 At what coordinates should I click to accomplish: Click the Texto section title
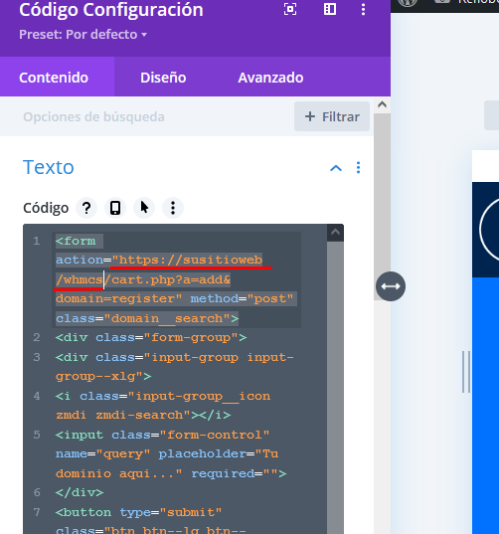coord(48,167)
